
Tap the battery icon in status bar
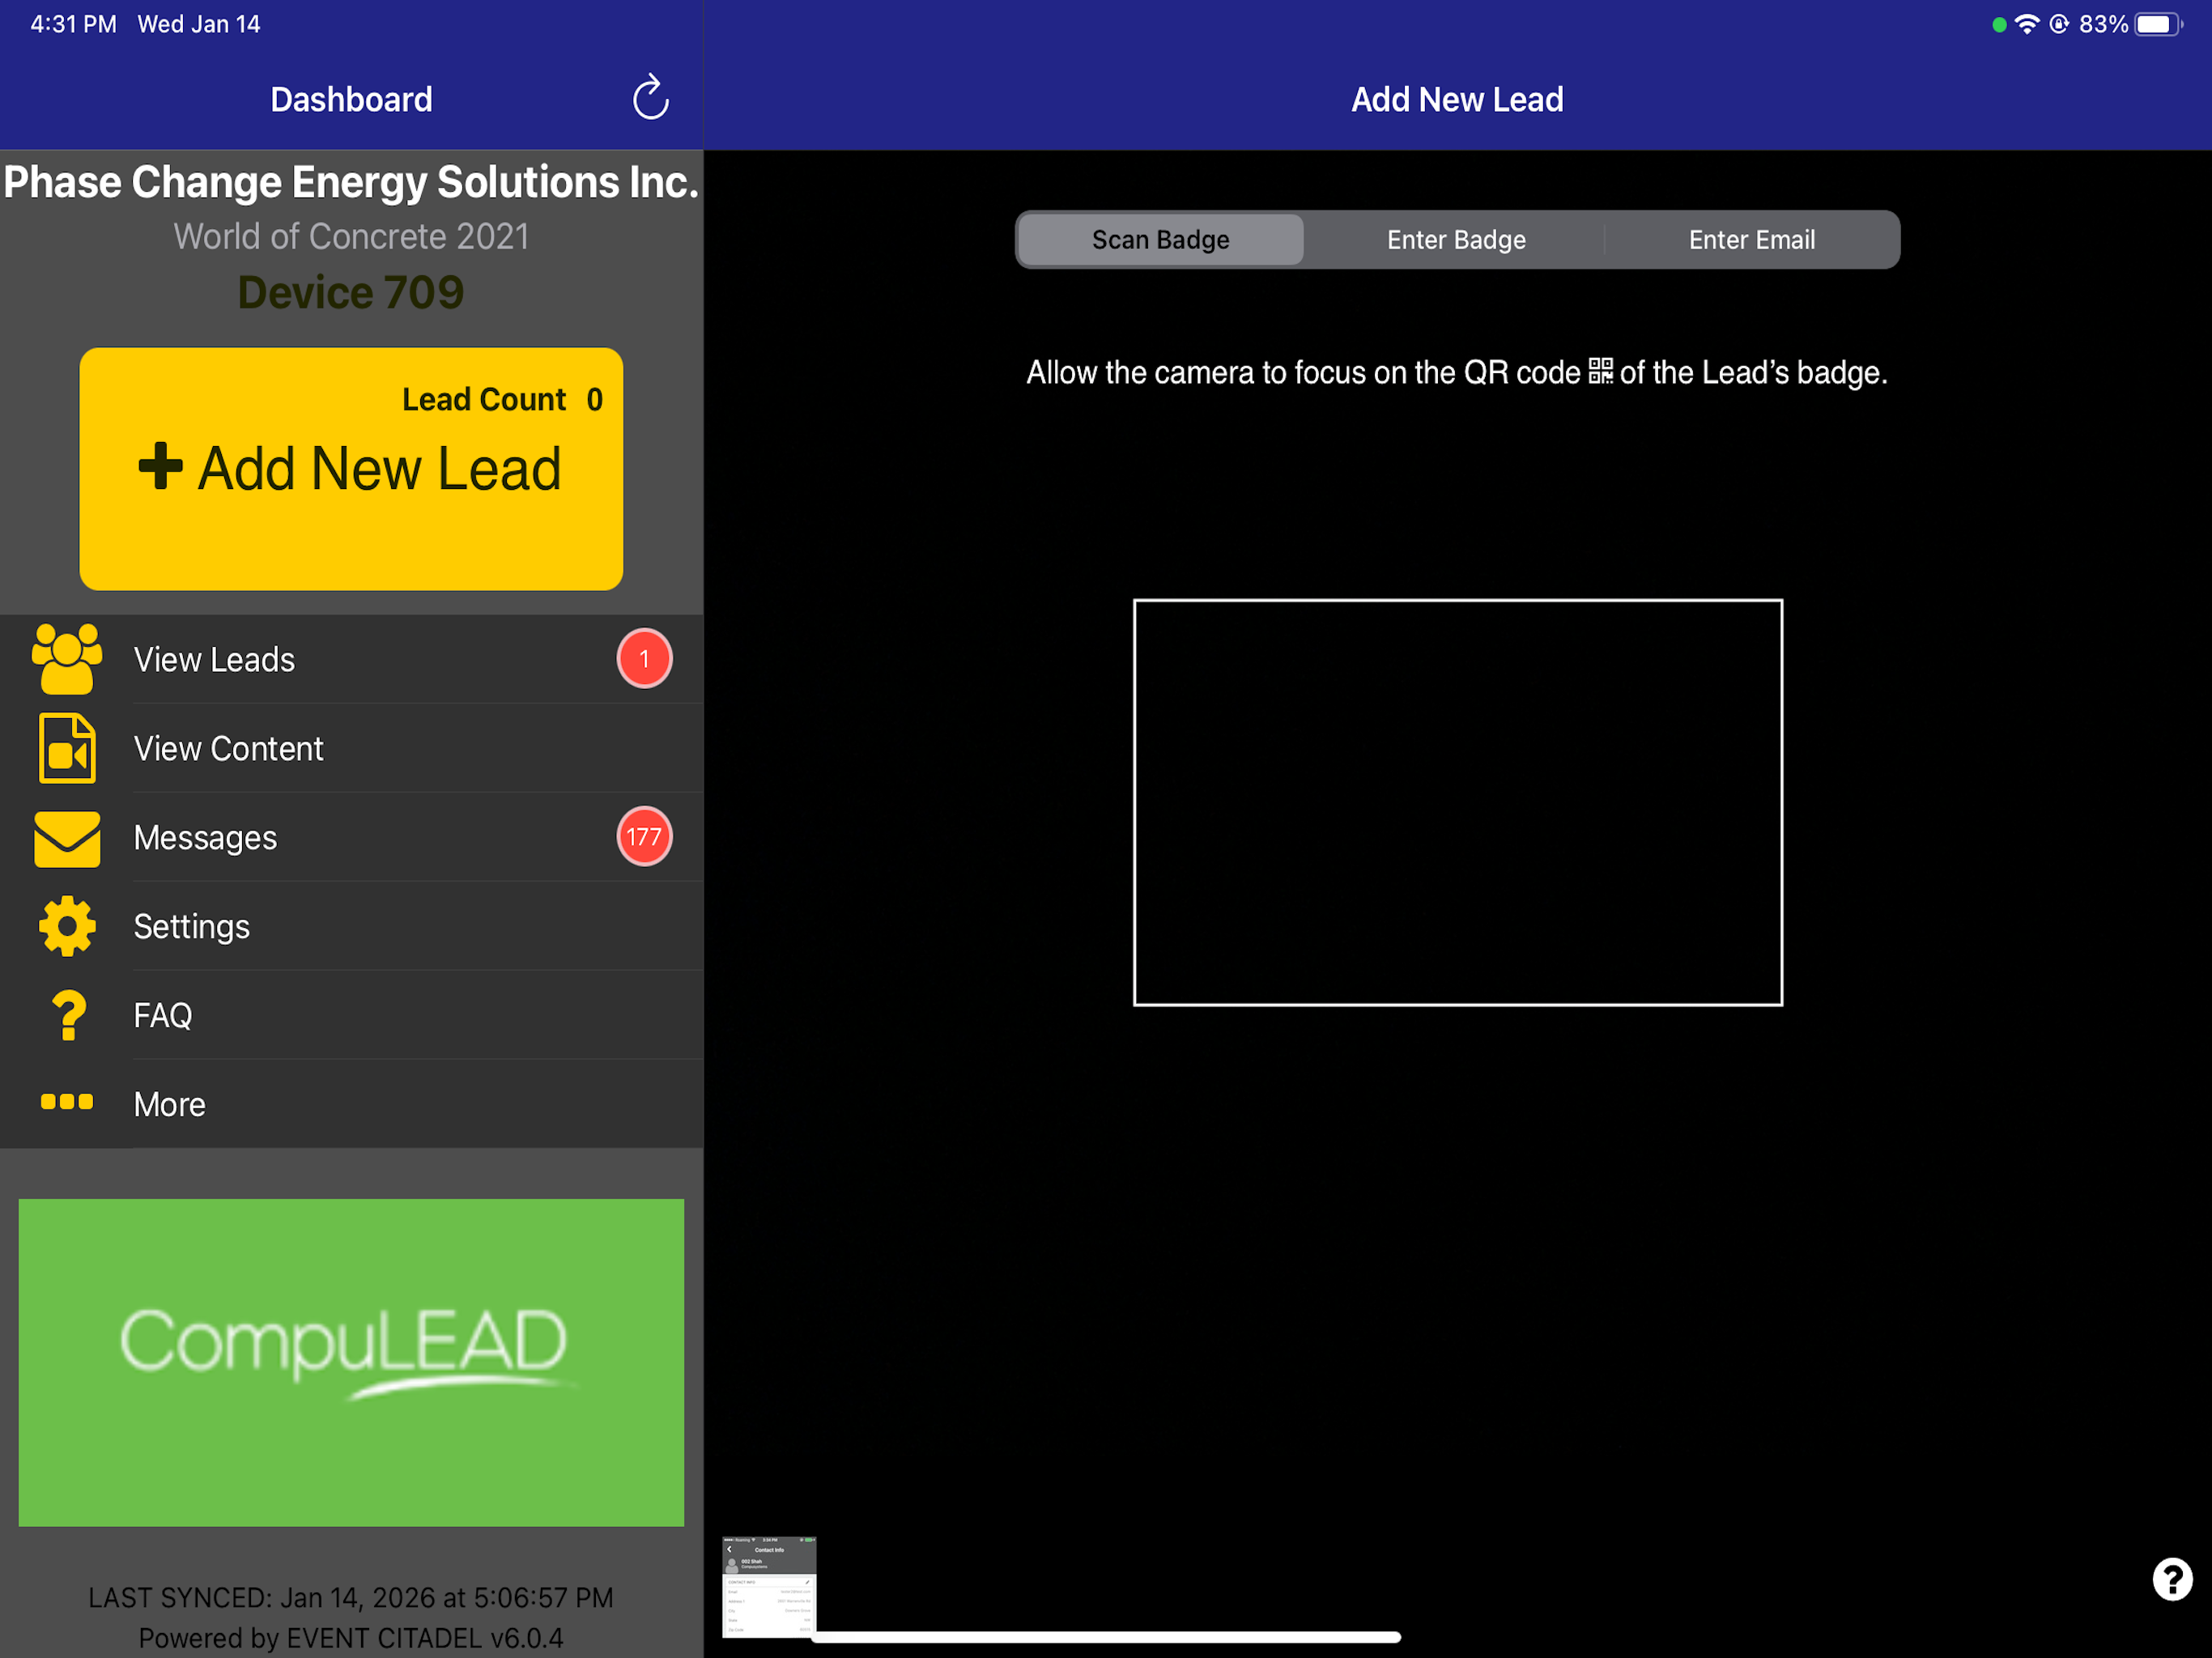click(2158, 24)
